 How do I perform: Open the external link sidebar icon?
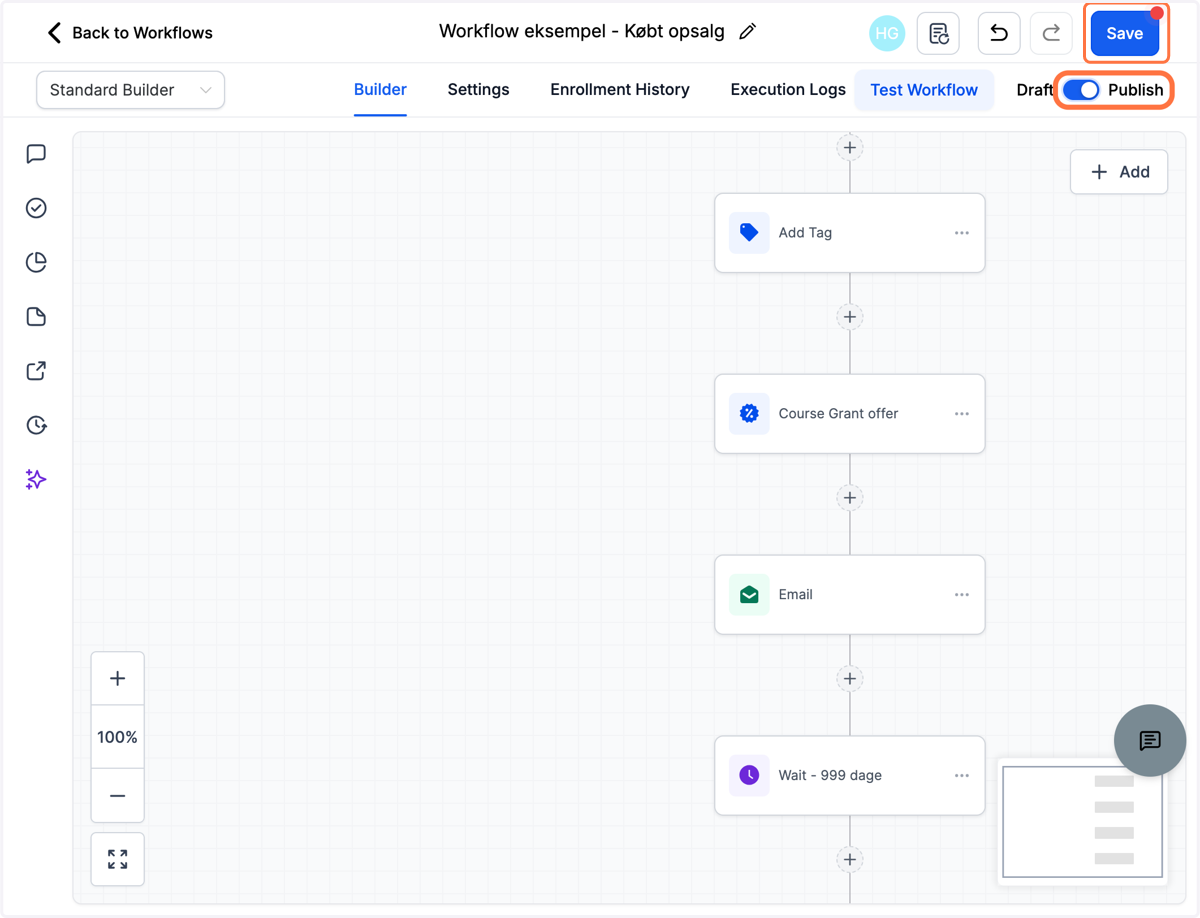36,371
